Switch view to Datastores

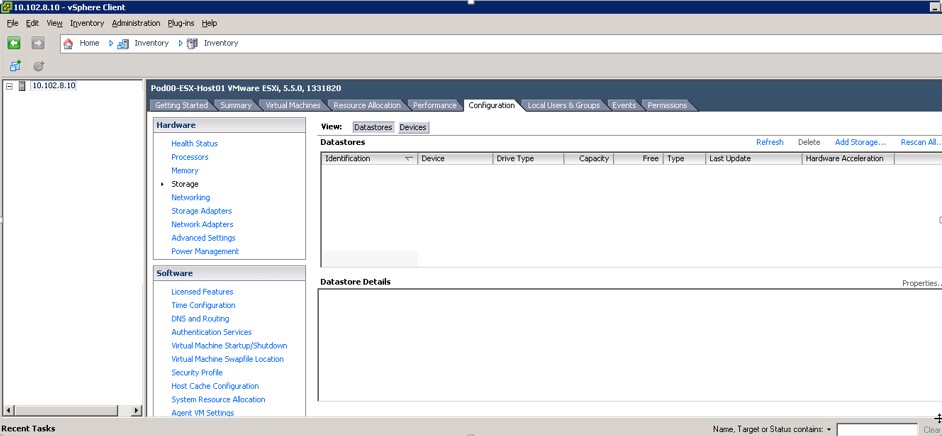[373, 127]
